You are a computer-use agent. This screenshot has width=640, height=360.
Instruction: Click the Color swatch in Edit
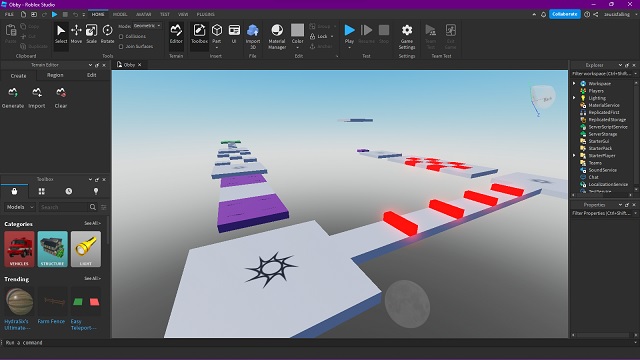coord(298,30)
